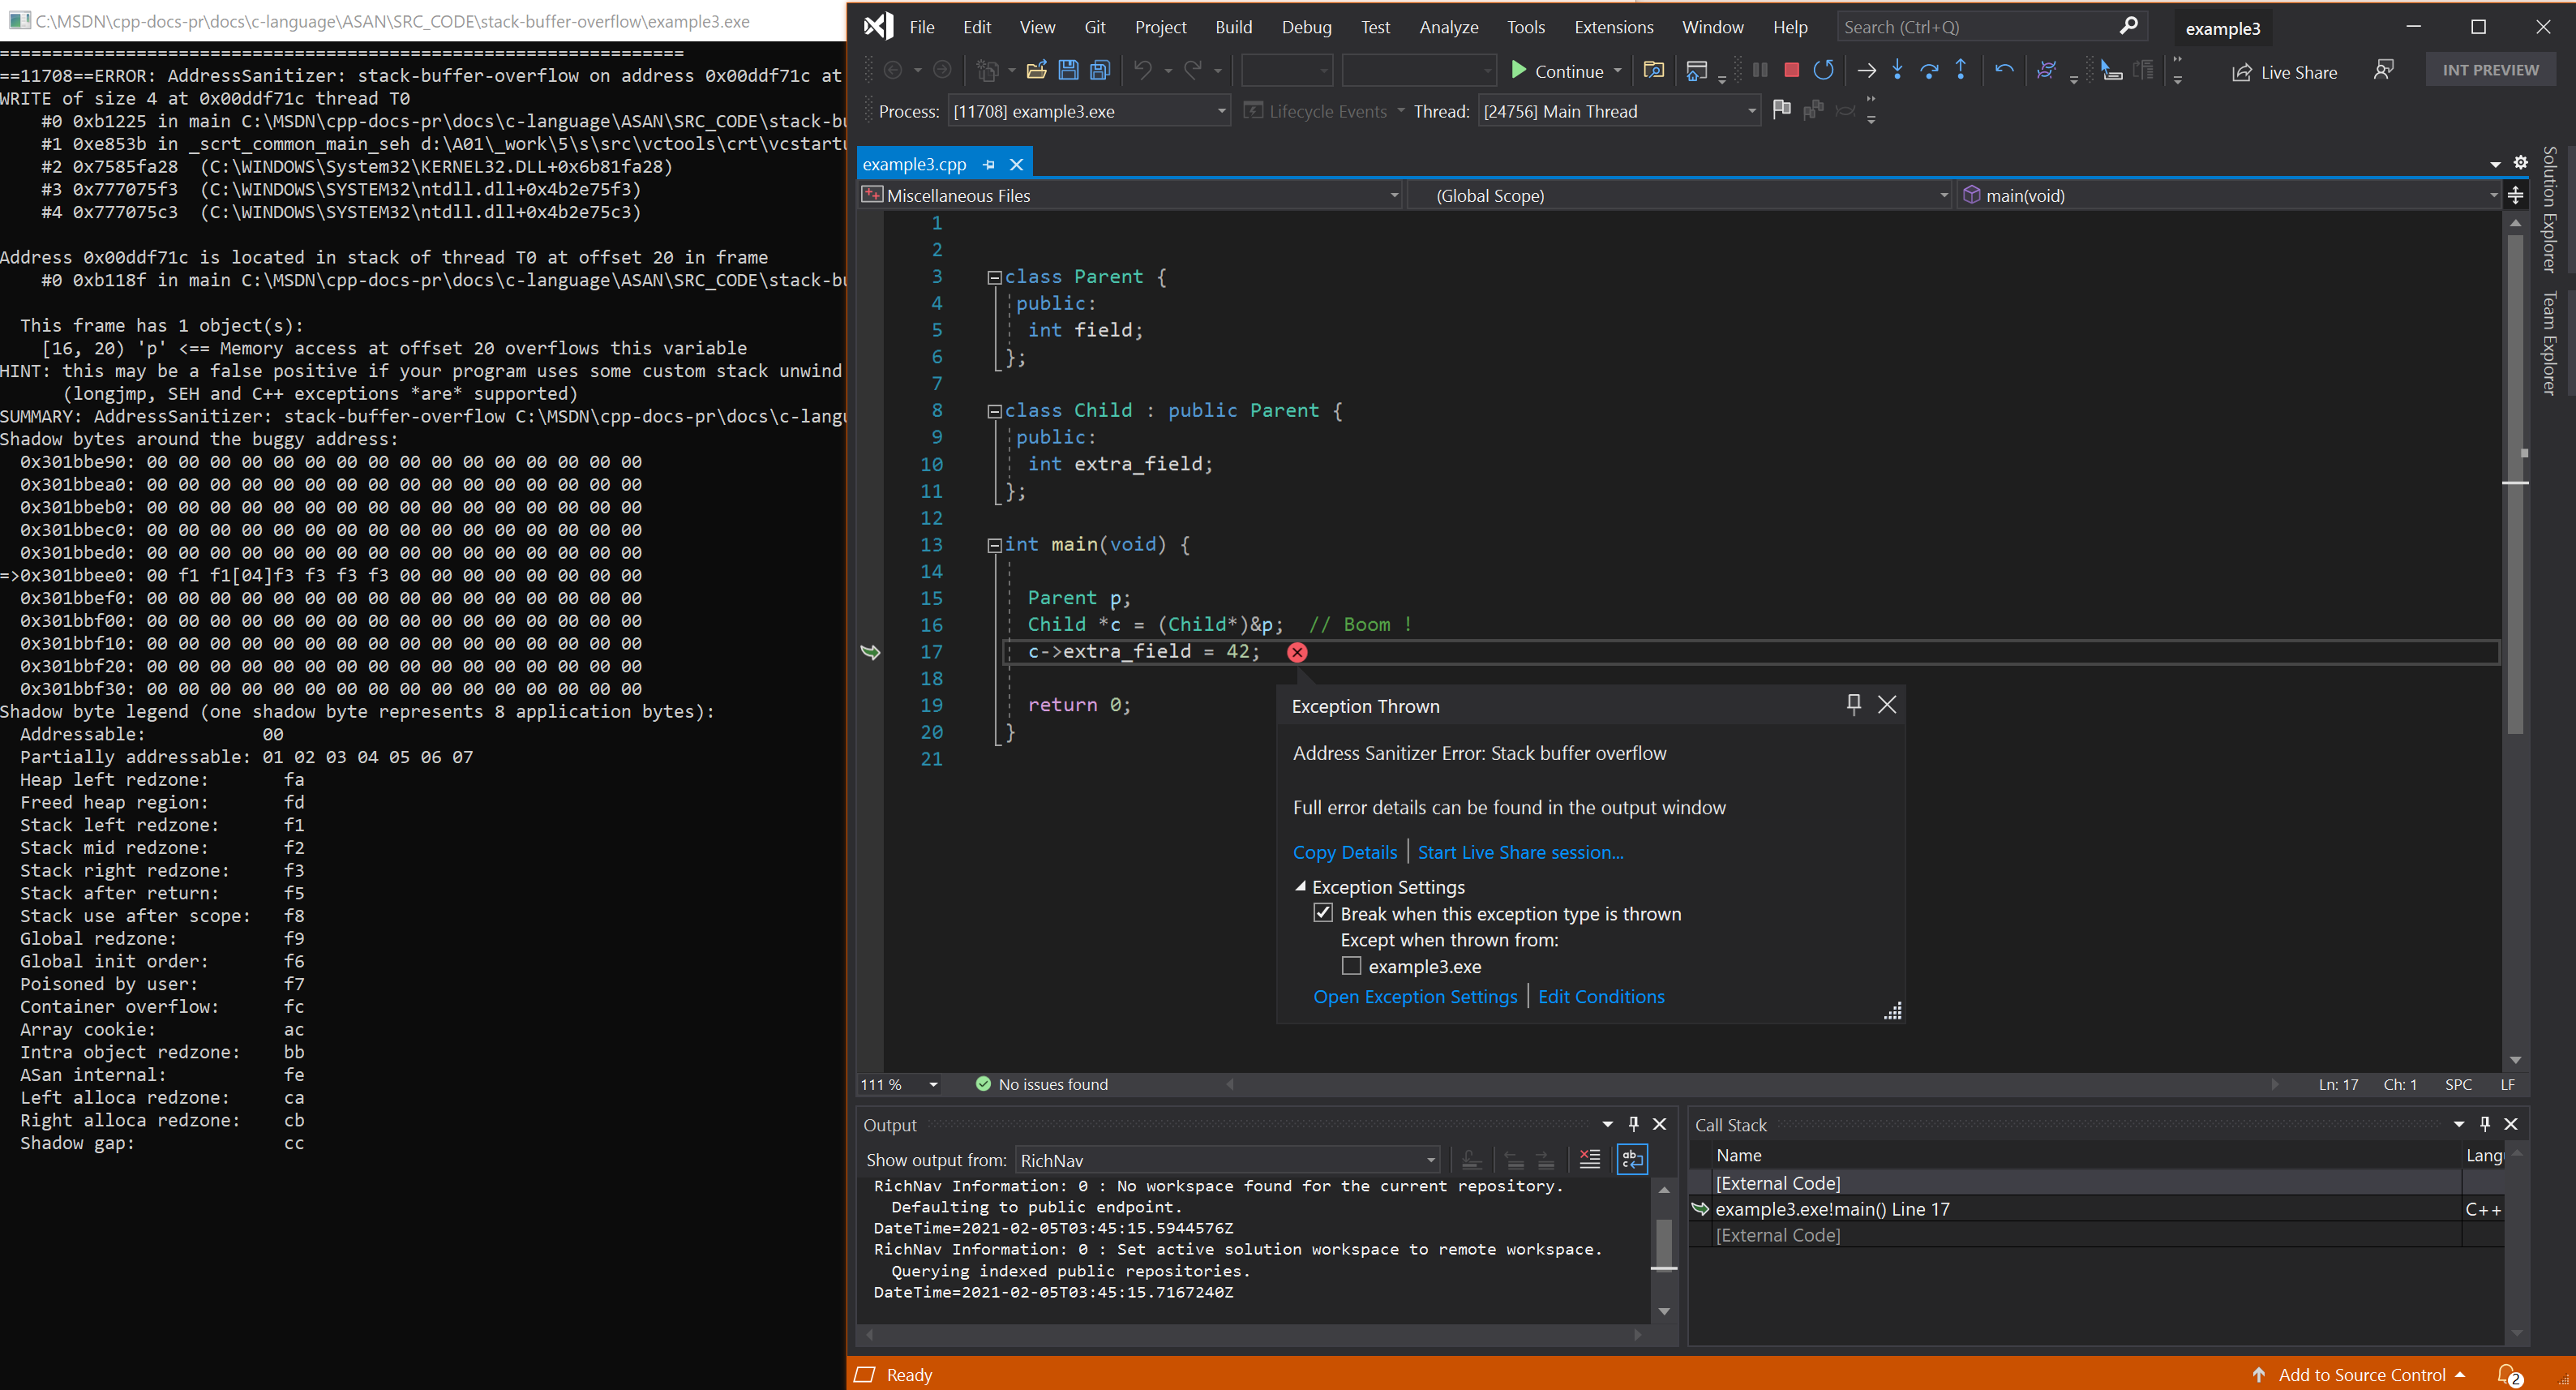Viewport: 2576px width, 1390px height.
Task: Click the breakpoint red dot on line 17
Action: pyautogui.click(x=1295, y=650)
